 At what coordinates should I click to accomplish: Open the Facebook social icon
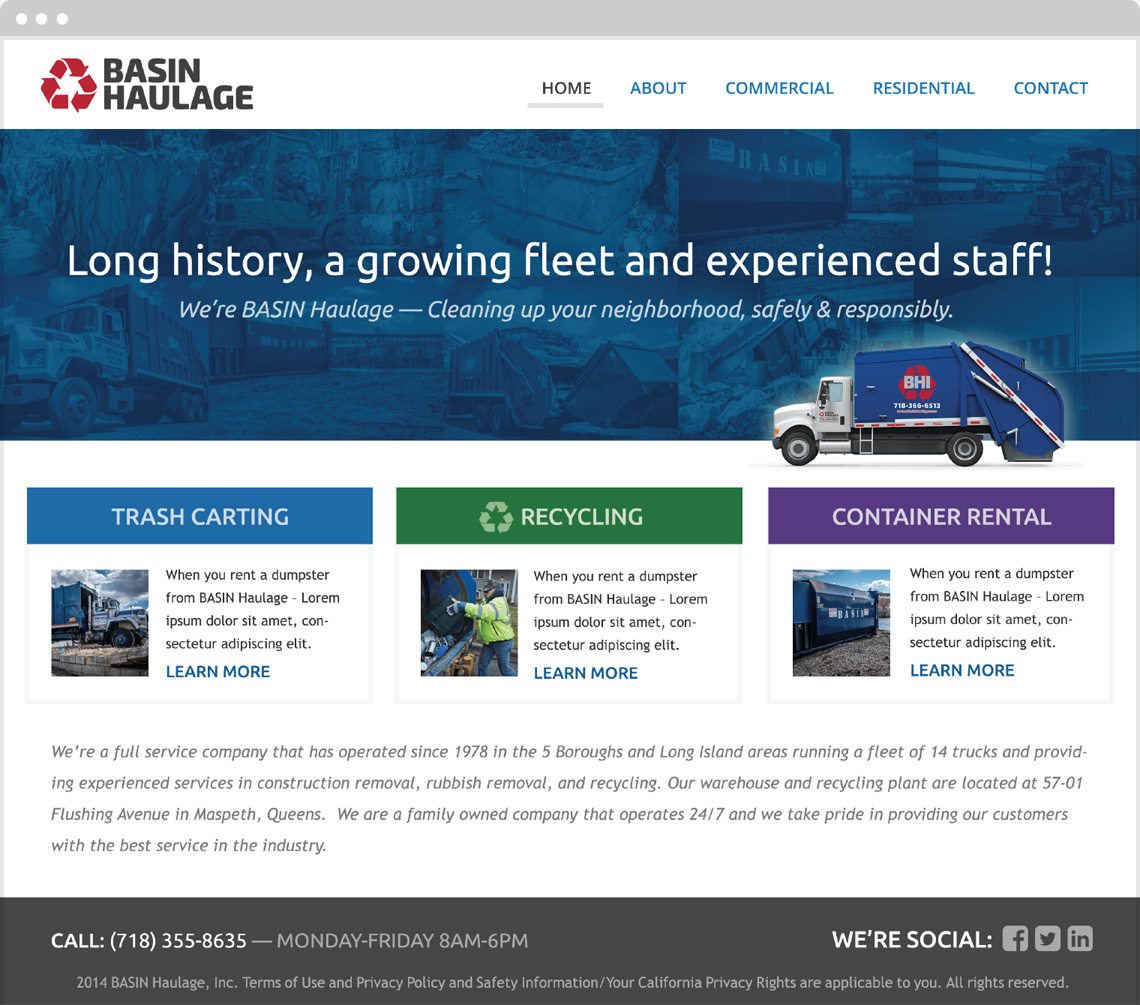[x=1016, y=938]
